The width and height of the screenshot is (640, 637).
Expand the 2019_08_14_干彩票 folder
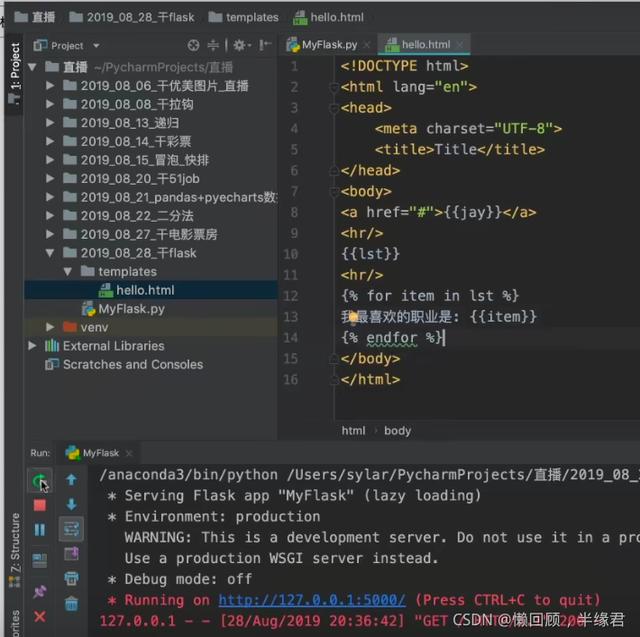pos(50,141)
